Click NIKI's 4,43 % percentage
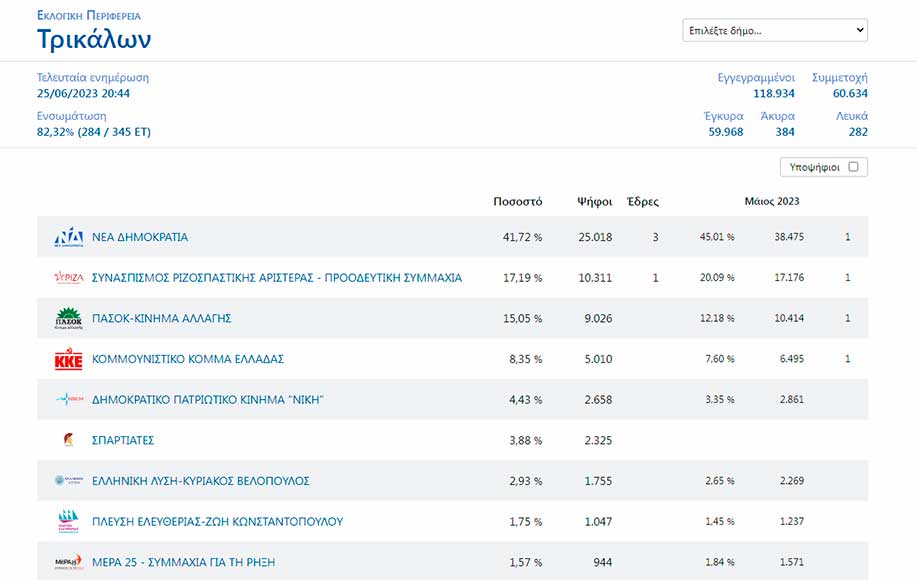The image size is (917, 580). point(526,400)
